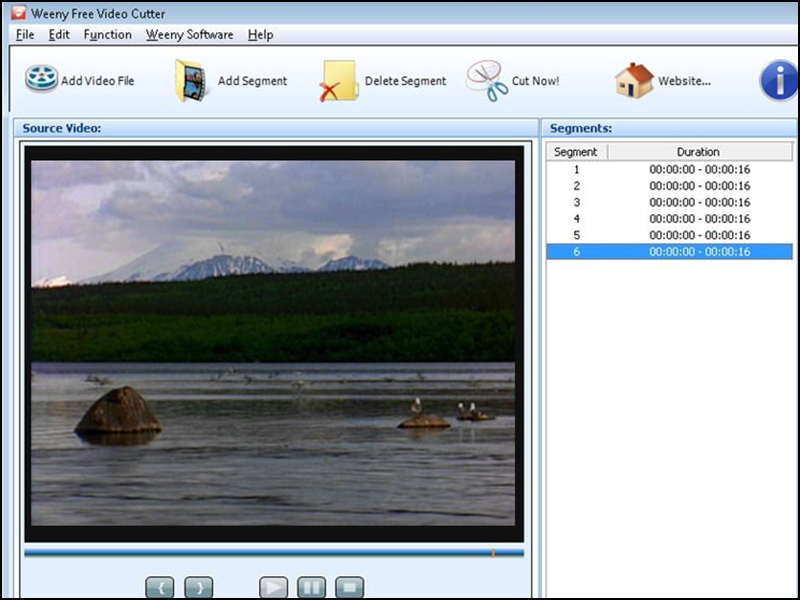The width and height of the screenshot is (800, 600).
Task: Open the Function menu
Action: [108, 35]
